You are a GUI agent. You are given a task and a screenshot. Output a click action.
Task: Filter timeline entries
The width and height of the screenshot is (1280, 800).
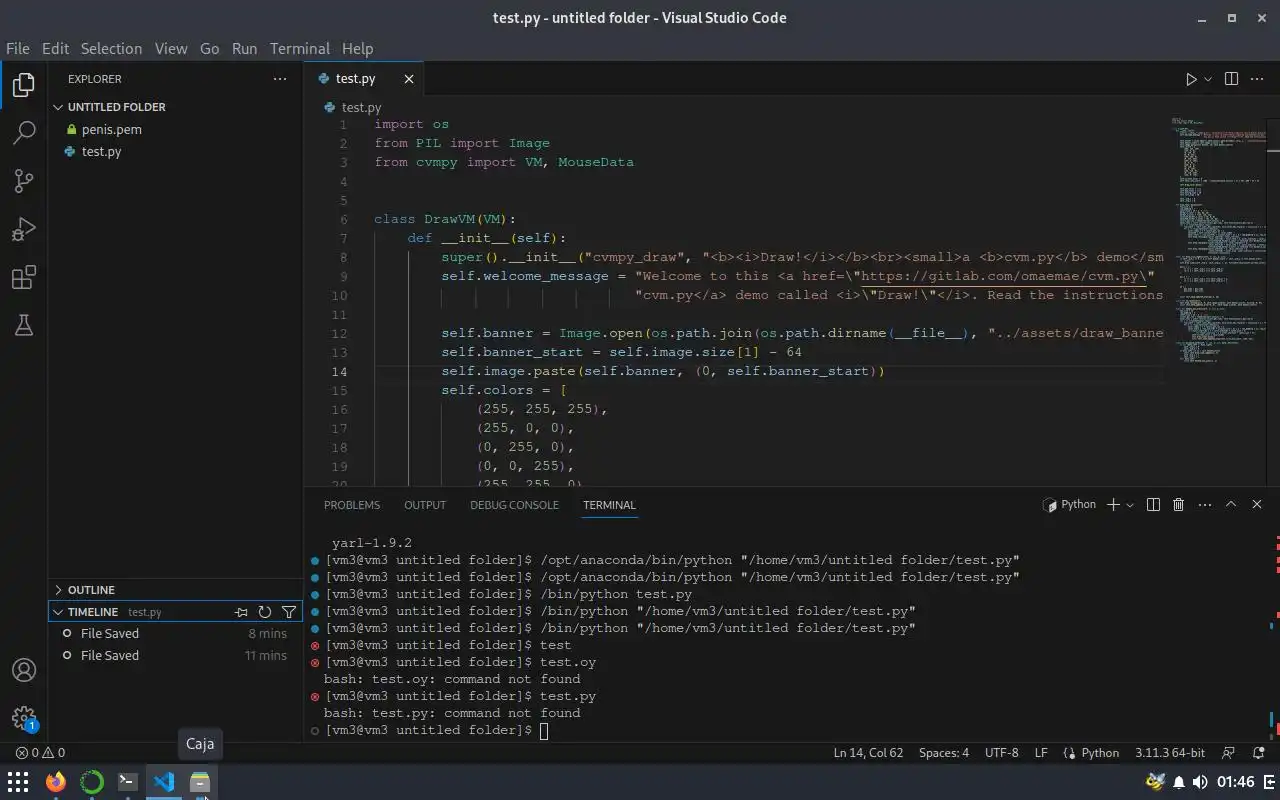(x=289, y=612)
